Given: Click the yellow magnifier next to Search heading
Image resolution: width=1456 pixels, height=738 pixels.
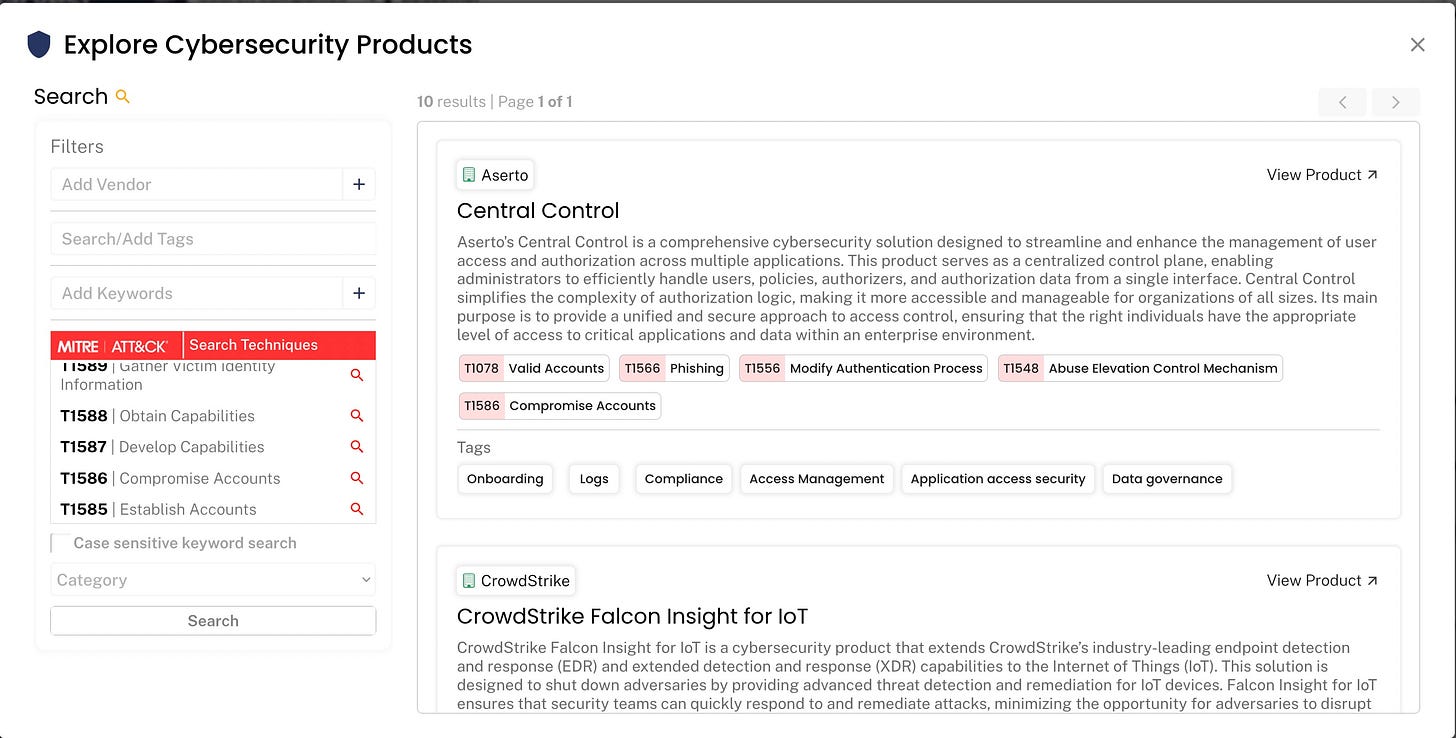Looking at the screenshot, I should pos(123,97).
